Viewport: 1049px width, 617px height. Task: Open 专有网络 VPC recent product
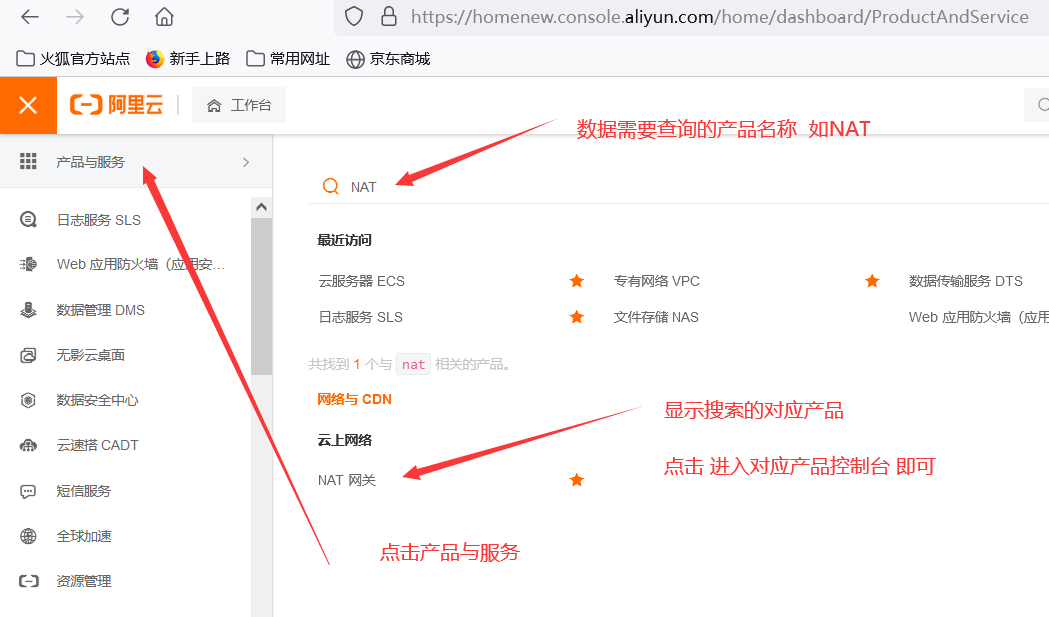click(x=656, y=281)
